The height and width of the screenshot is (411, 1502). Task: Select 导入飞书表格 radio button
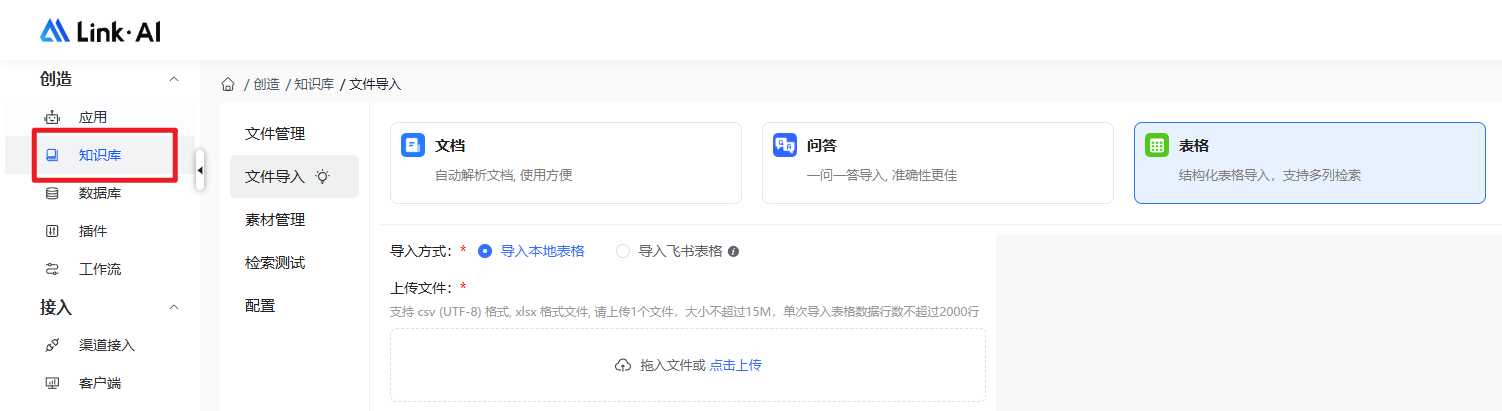tap(623, 251)
